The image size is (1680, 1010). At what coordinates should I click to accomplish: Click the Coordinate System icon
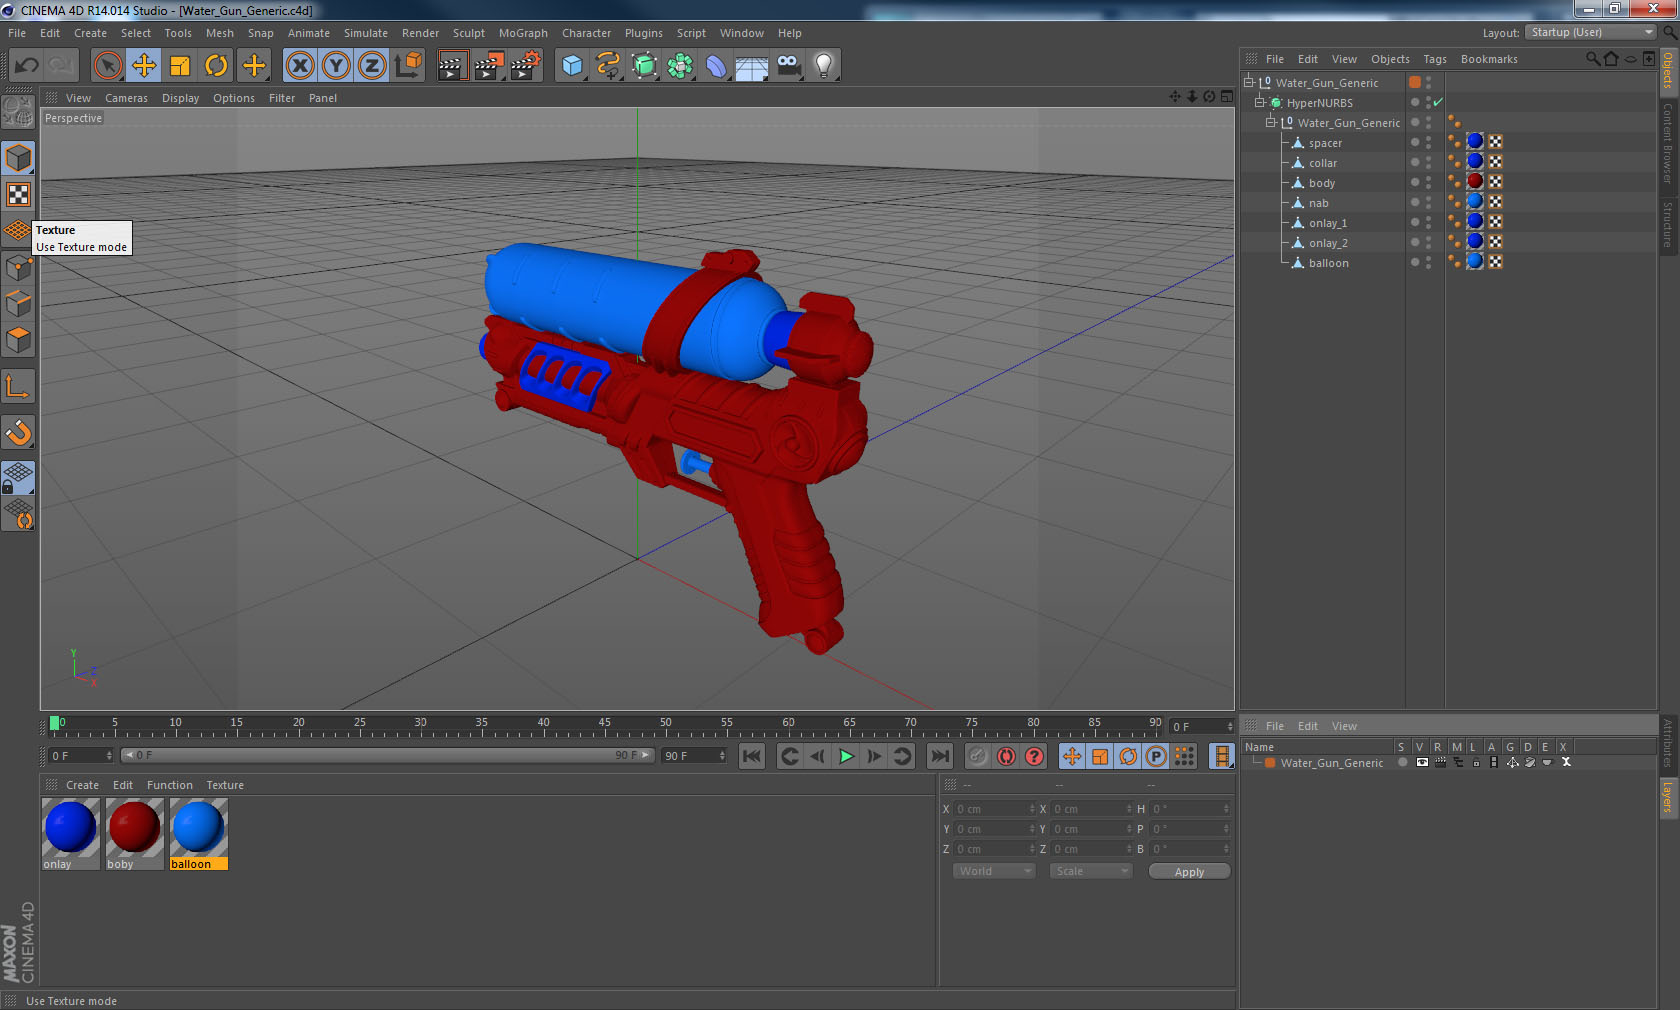tap(408, 66)
